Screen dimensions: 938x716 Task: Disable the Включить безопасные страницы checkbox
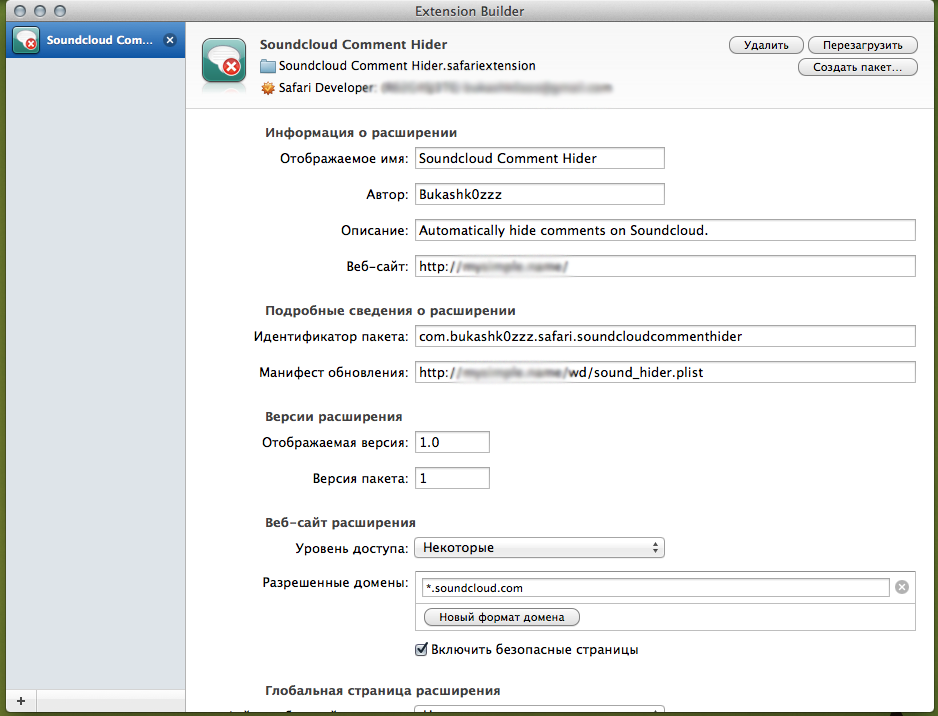coord(423,649)
